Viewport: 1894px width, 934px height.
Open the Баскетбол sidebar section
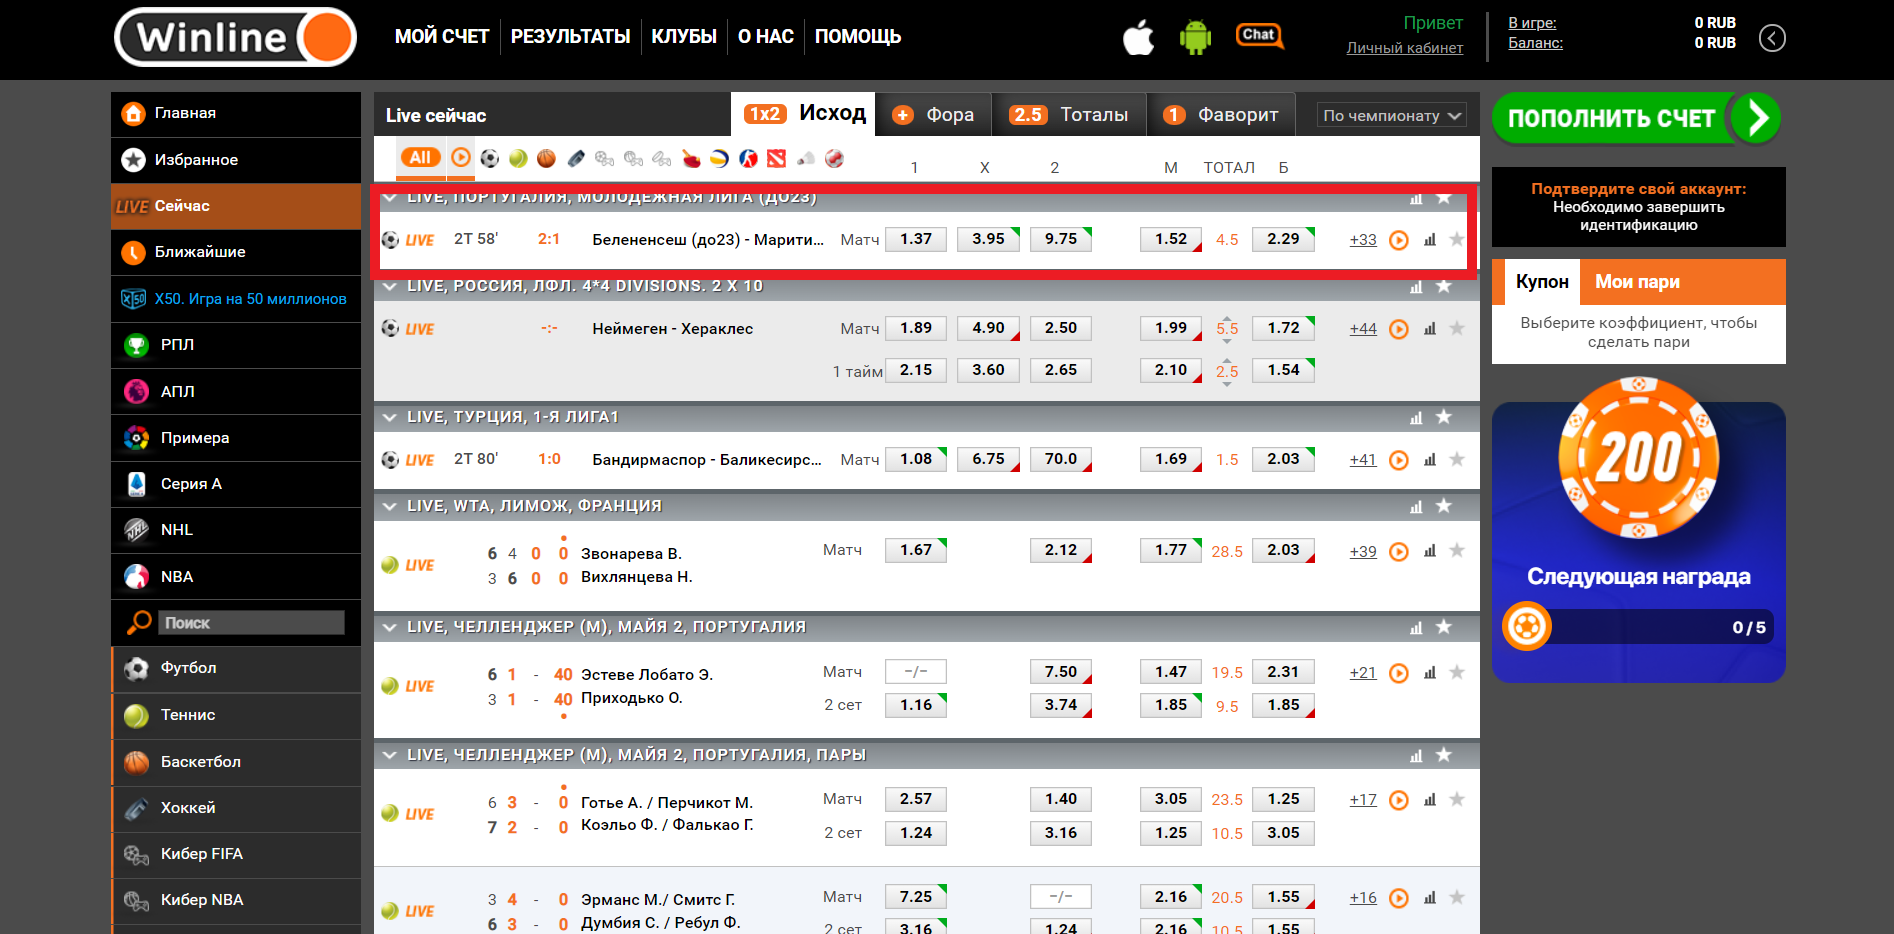point(236,762)
